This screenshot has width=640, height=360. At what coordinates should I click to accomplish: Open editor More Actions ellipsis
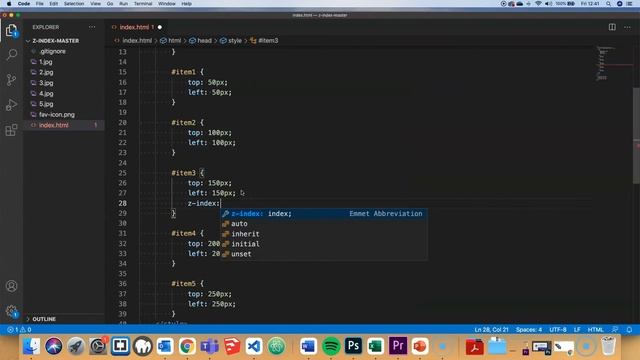tap(627, 27)
